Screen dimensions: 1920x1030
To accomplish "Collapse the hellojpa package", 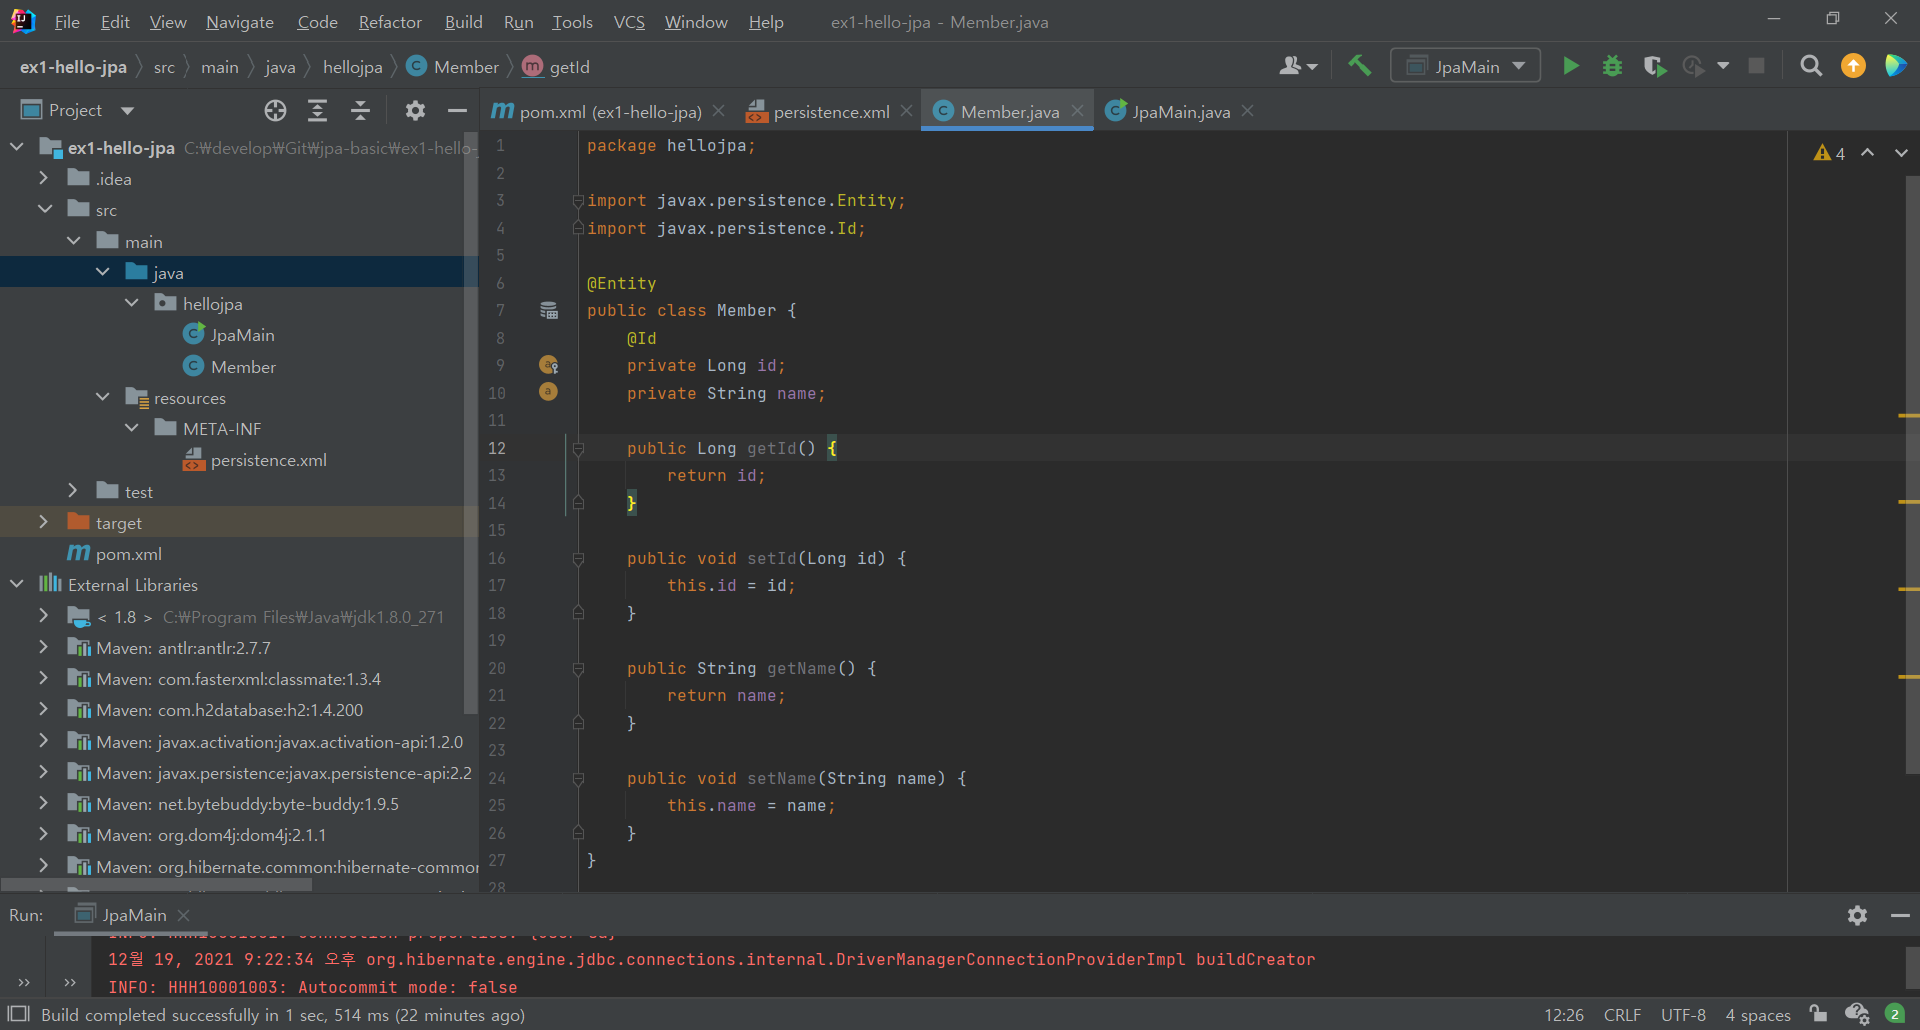I will [x=131, y=303].
